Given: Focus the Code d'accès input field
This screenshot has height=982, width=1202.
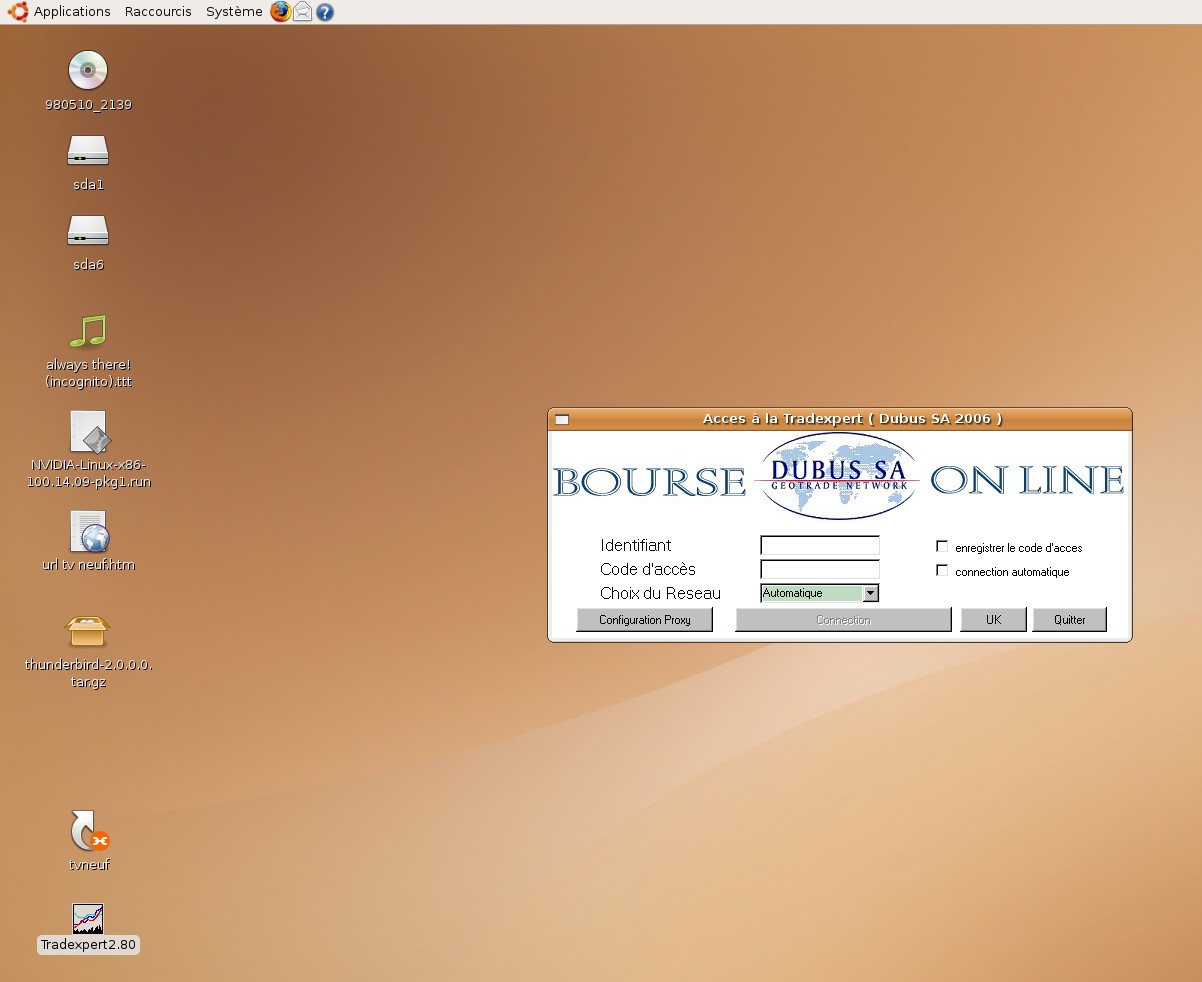Looking at the screenshot, I should point(820,570).
